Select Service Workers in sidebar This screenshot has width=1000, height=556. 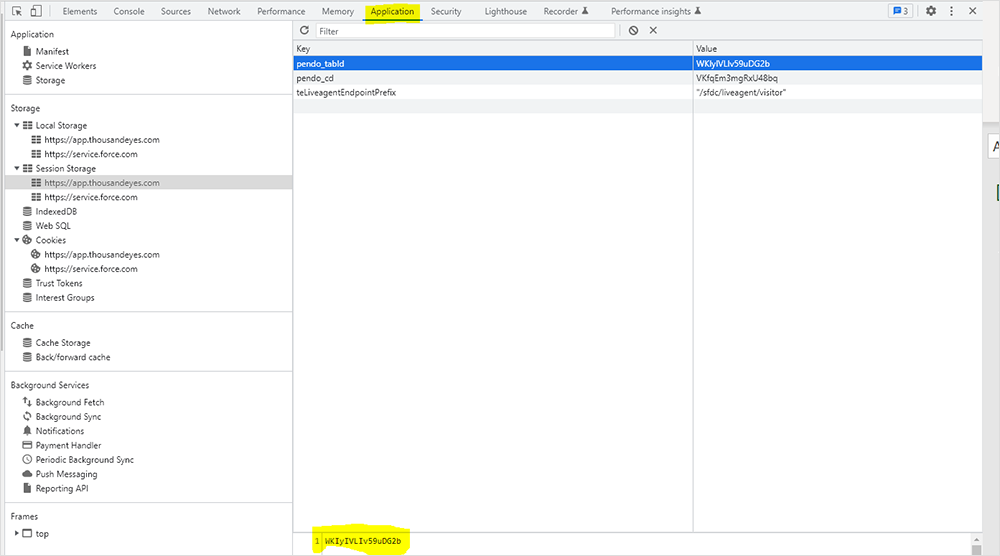[x=65, y=66]
